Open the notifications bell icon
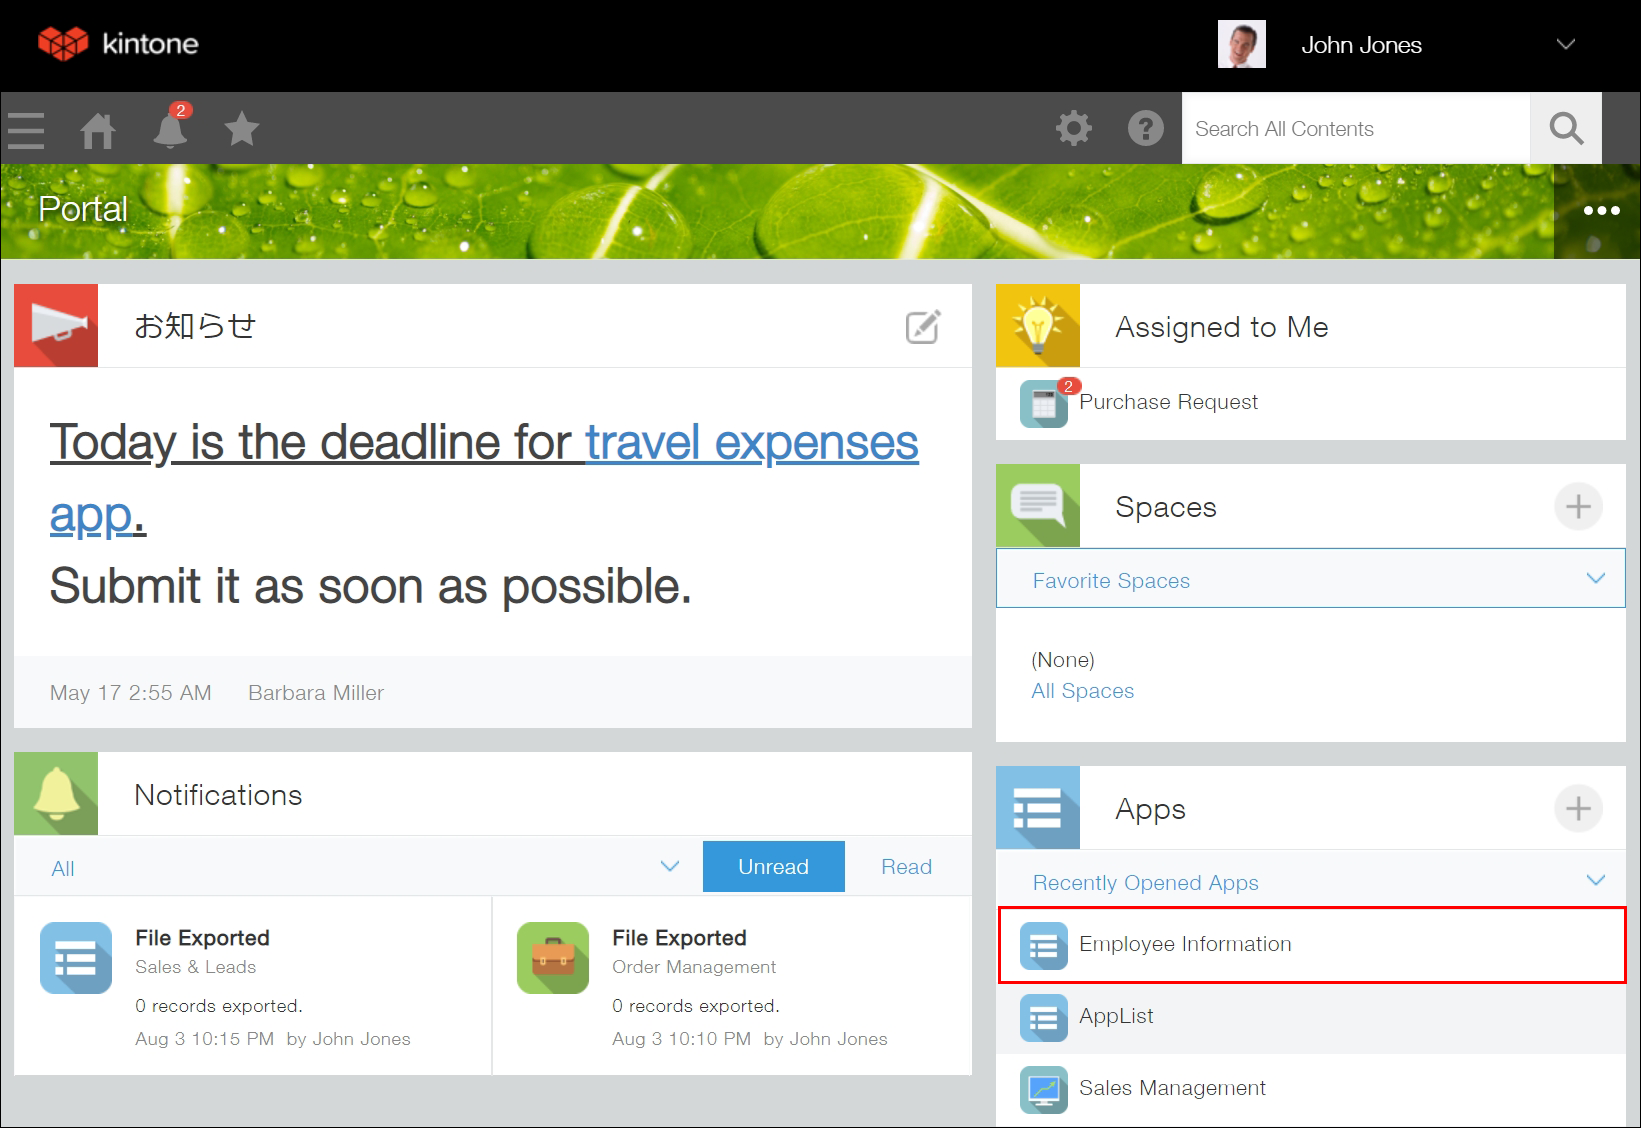This screenshot has height=1128, width=1641. point(169,130)
